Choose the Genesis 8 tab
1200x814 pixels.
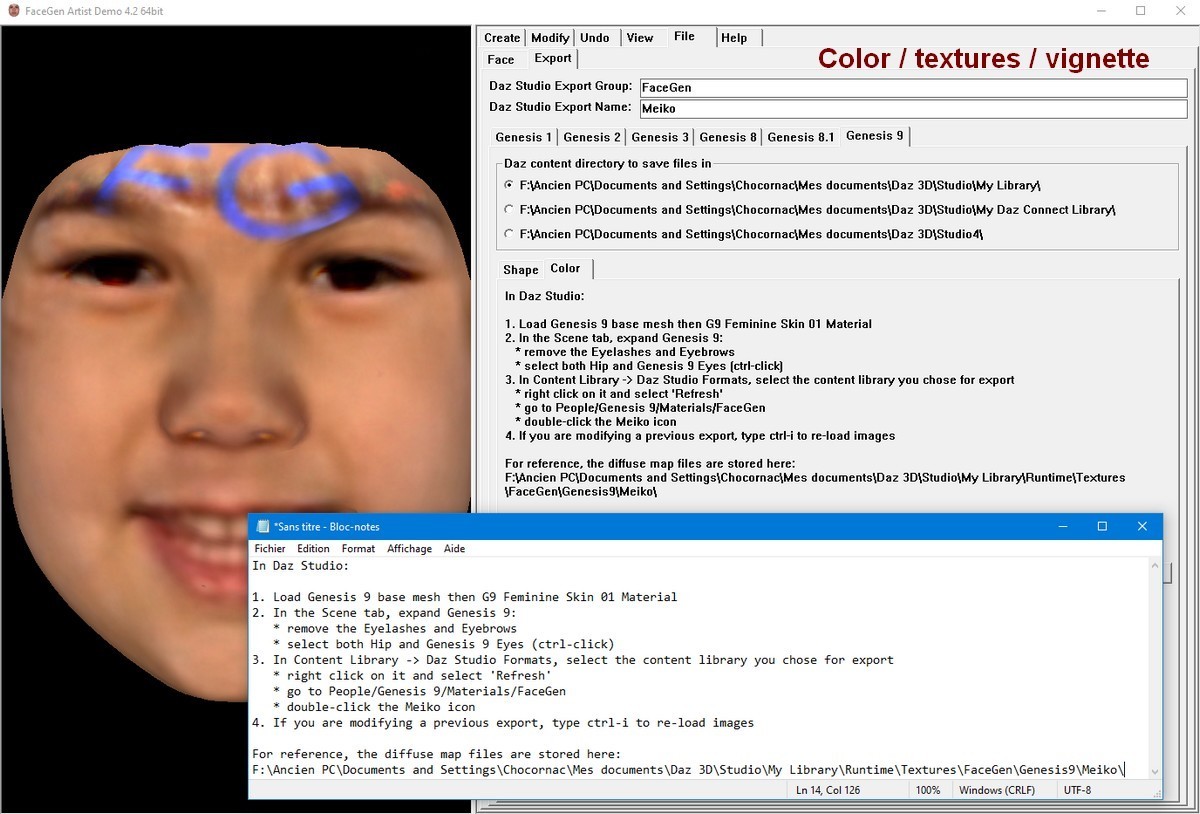[x=728, y=137]
